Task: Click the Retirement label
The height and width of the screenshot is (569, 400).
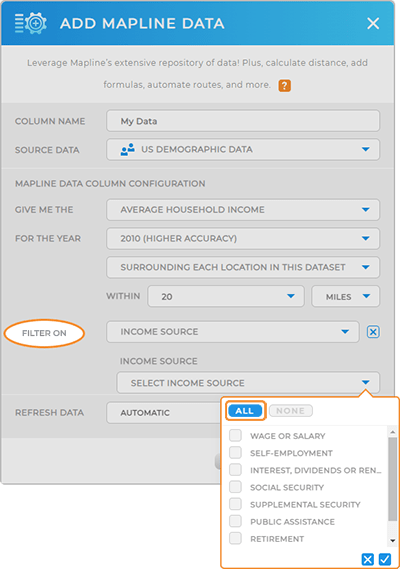Action: (277, 539)
